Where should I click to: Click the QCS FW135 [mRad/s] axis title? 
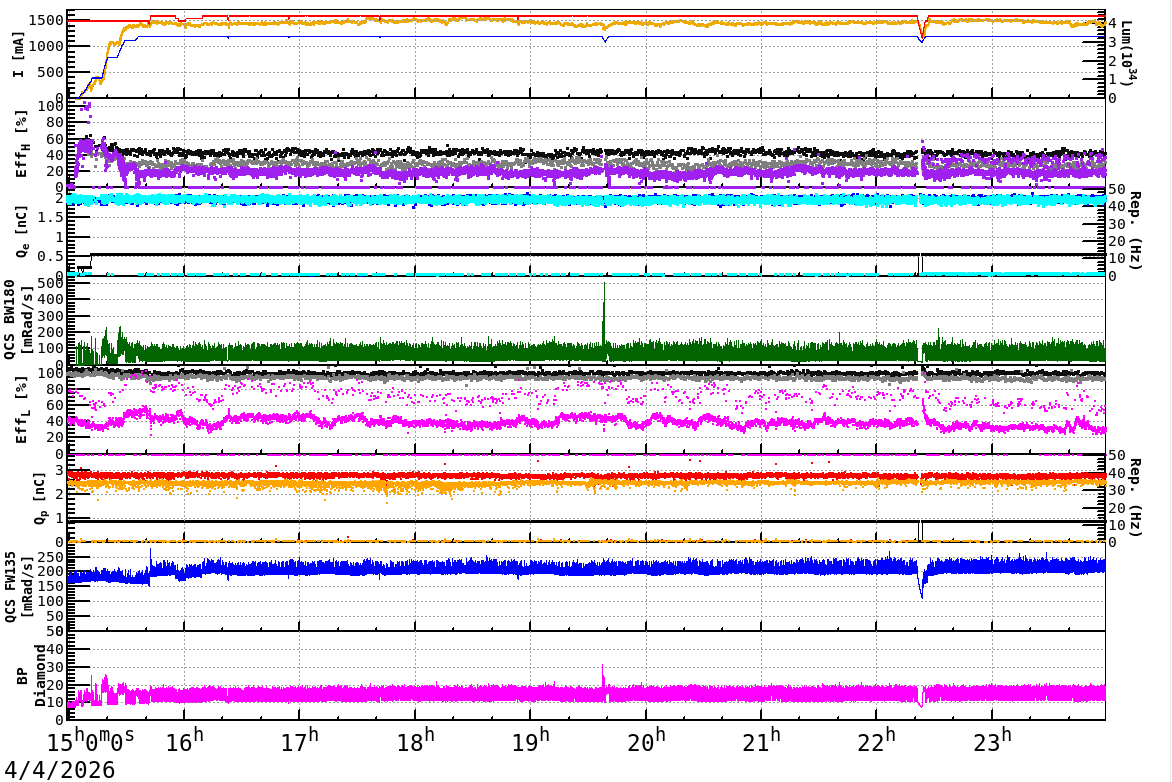coord(19,587)
